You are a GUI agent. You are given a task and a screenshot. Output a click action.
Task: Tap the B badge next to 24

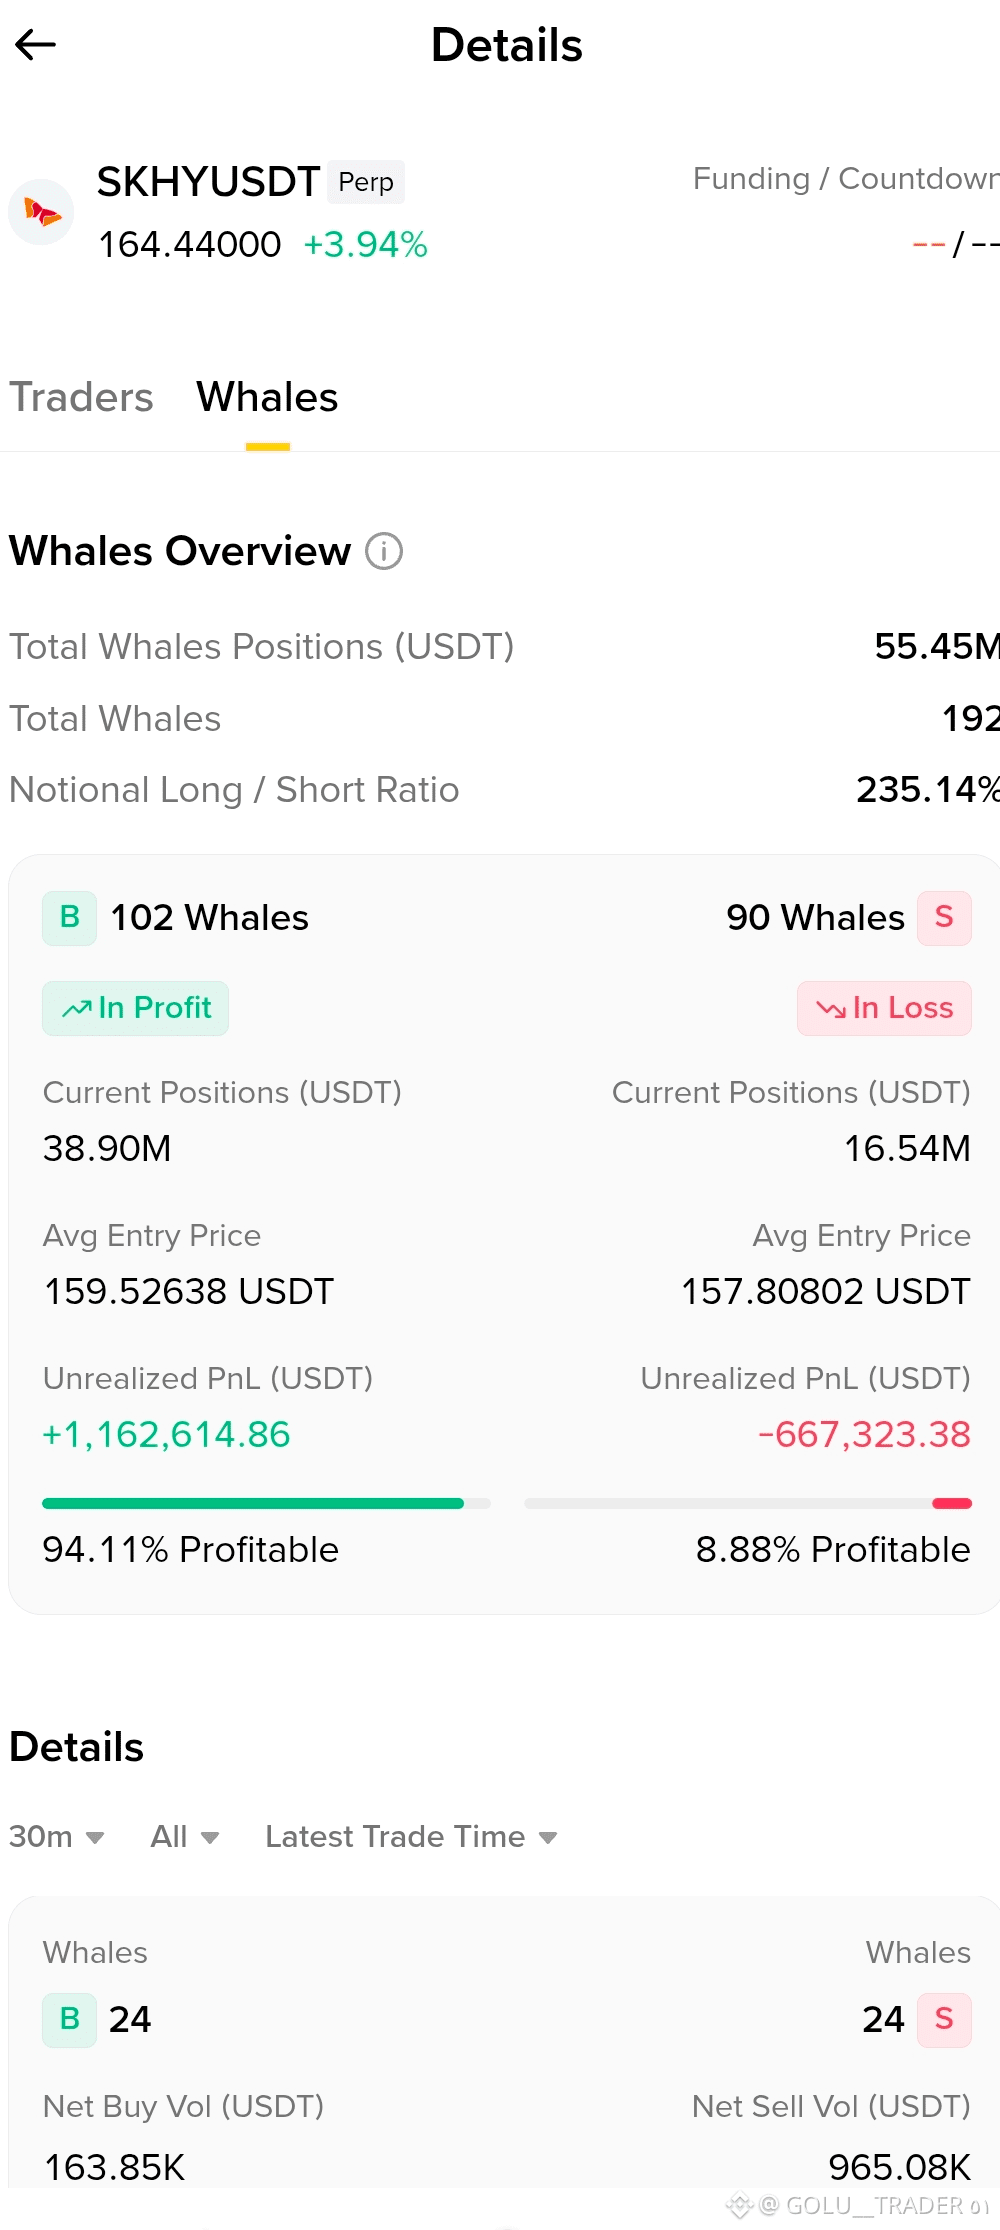click(x=70, y=2020)
